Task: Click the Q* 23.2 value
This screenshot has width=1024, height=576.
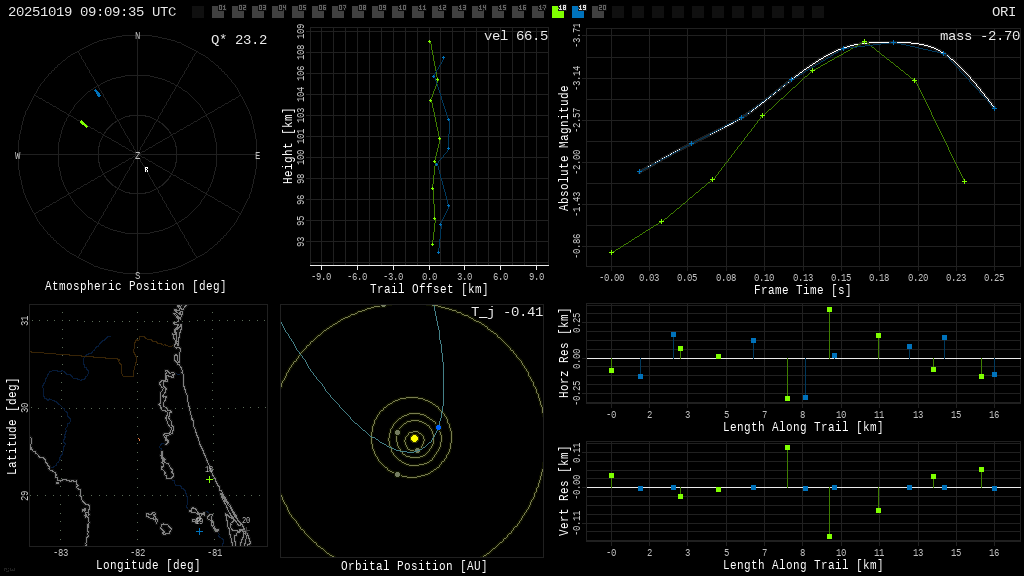Action: 238,40
